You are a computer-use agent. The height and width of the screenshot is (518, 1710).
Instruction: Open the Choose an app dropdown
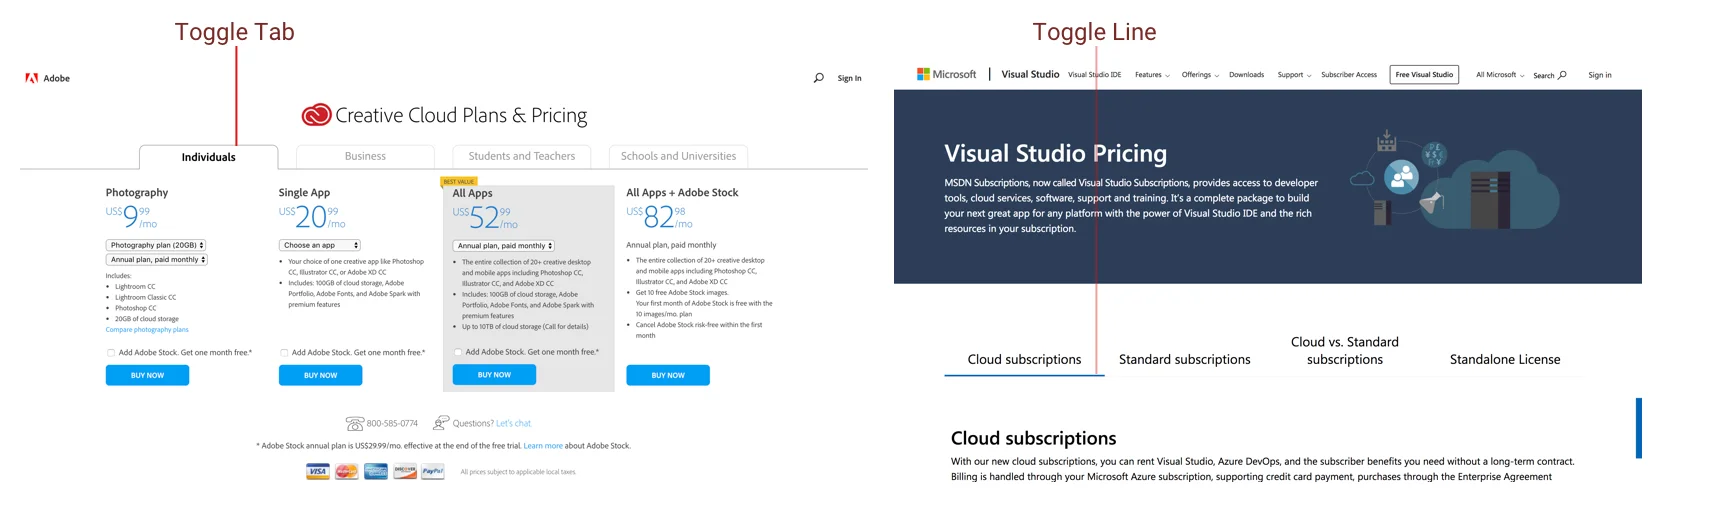pyautogui.click(x=319, y=245)
